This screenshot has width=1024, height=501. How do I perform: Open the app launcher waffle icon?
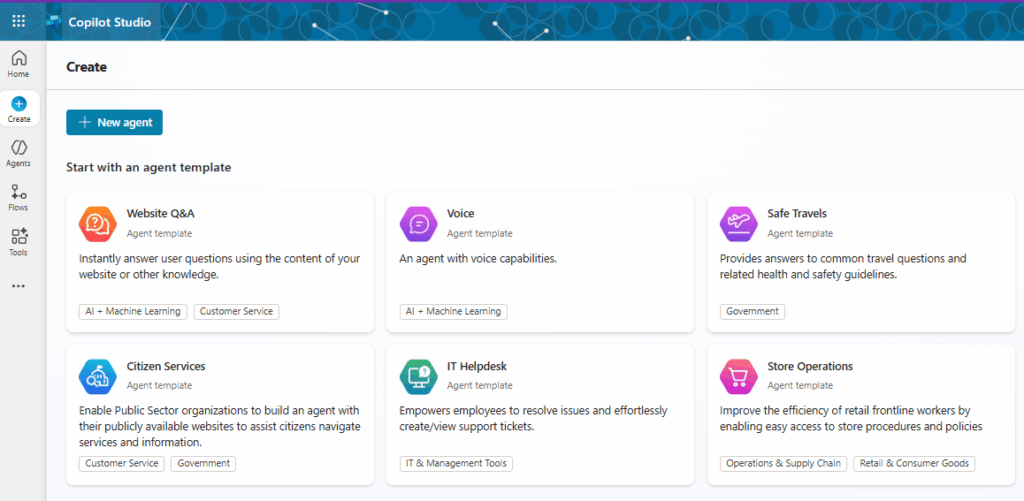[19, 22]
